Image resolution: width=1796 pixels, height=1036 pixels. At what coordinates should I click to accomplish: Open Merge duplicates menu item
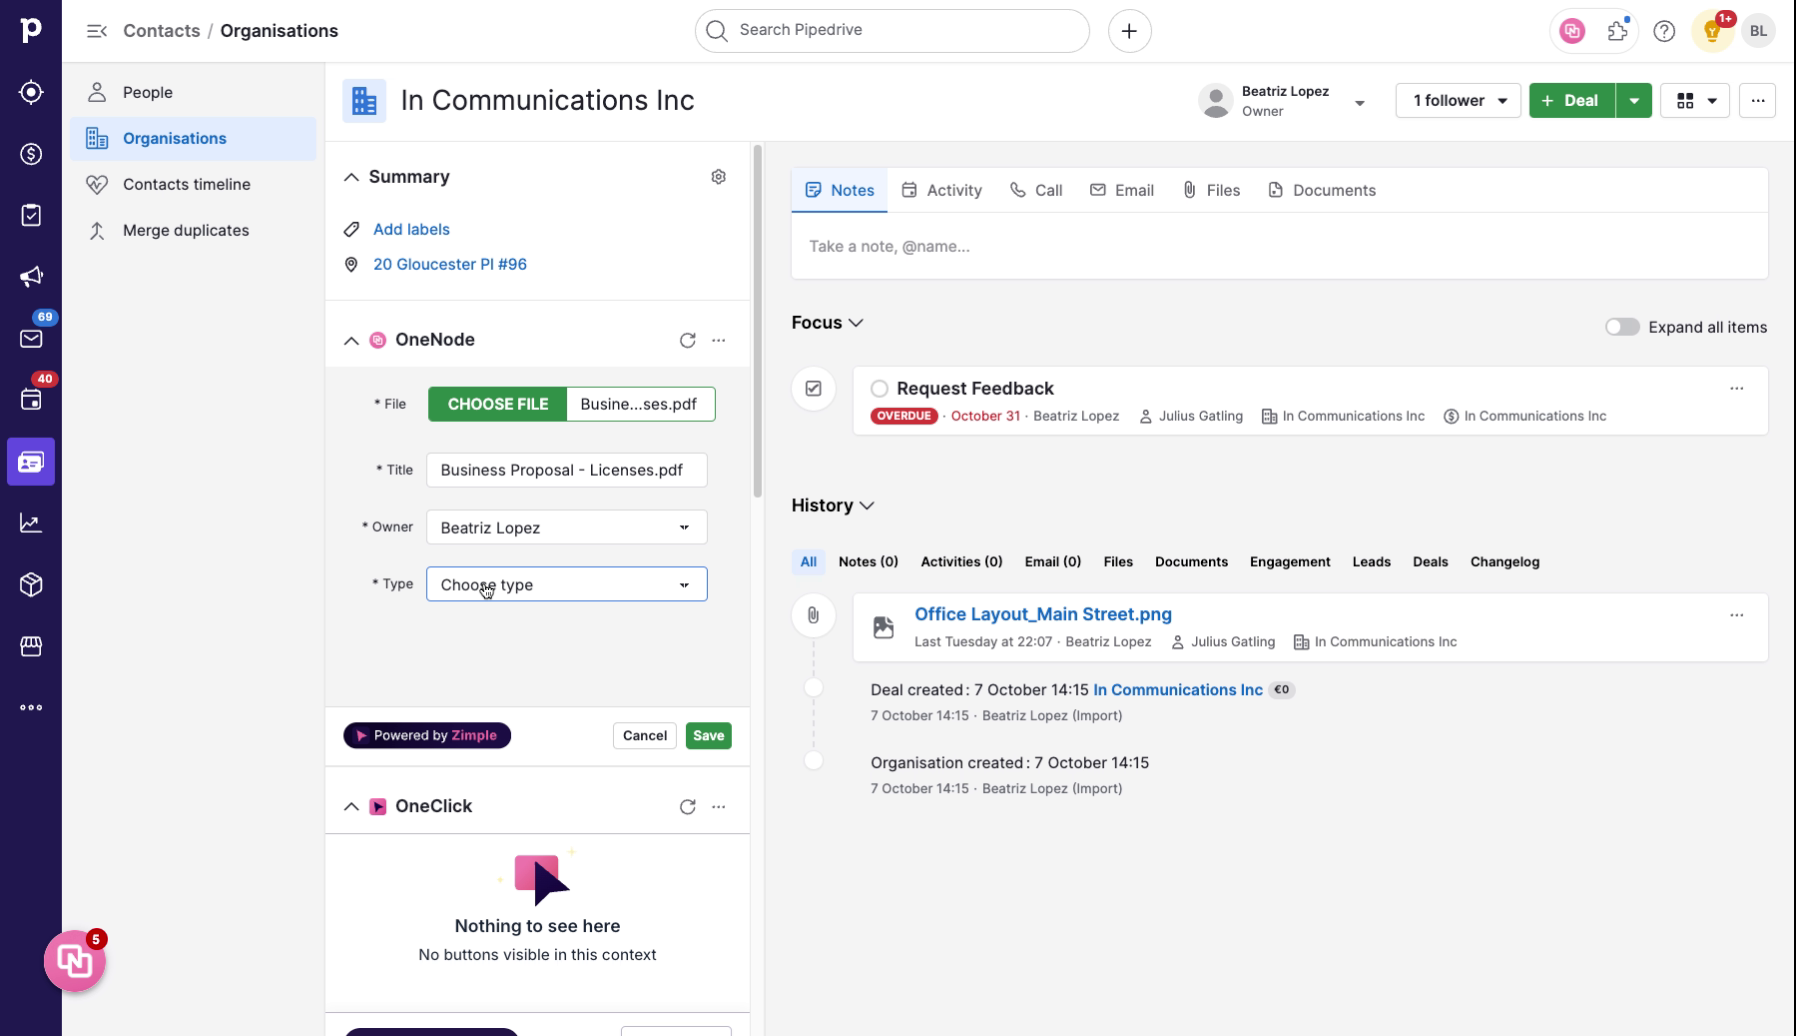[x=193, y=230]
